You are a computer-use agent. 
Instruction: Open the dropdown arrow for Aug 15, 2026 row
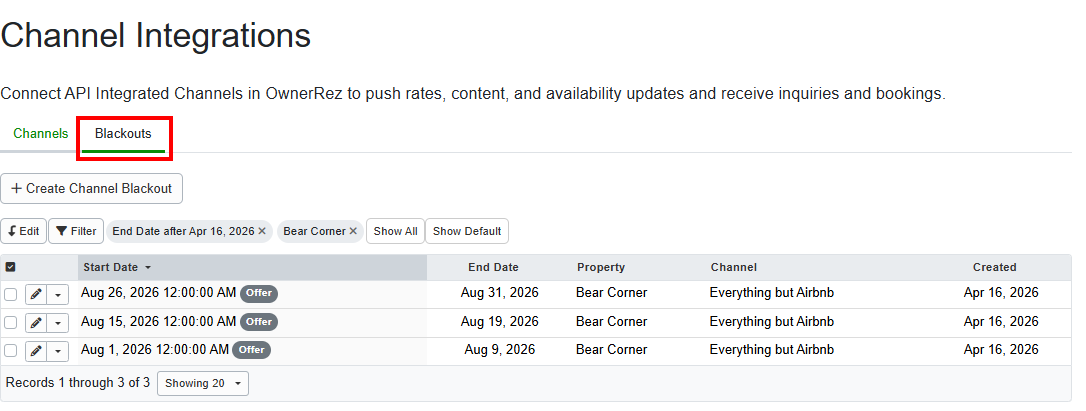[x=57, y=323]
